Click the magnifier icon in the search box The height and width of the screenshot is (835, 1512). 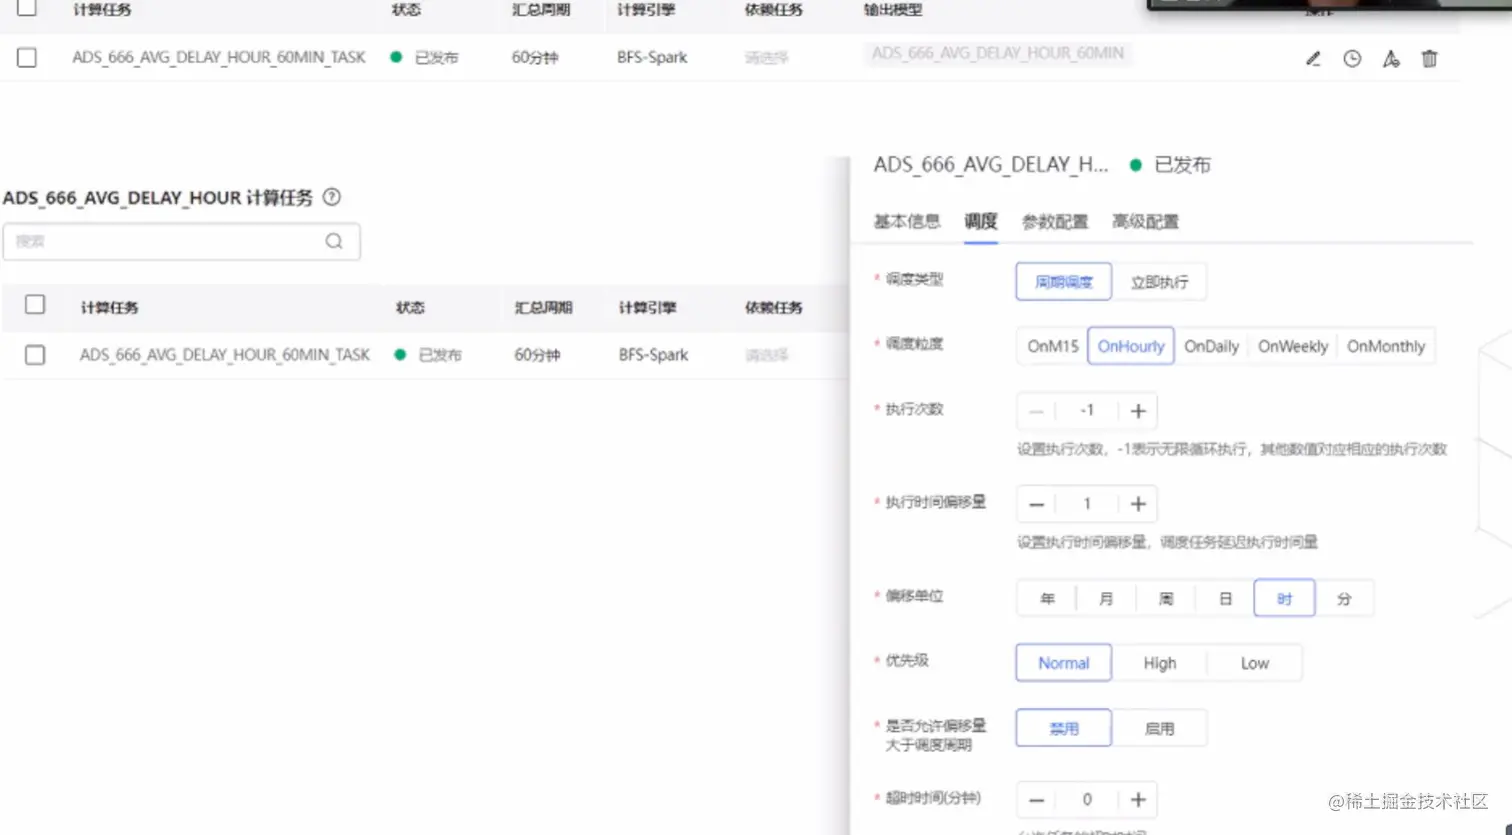click(x=334, y=241)
